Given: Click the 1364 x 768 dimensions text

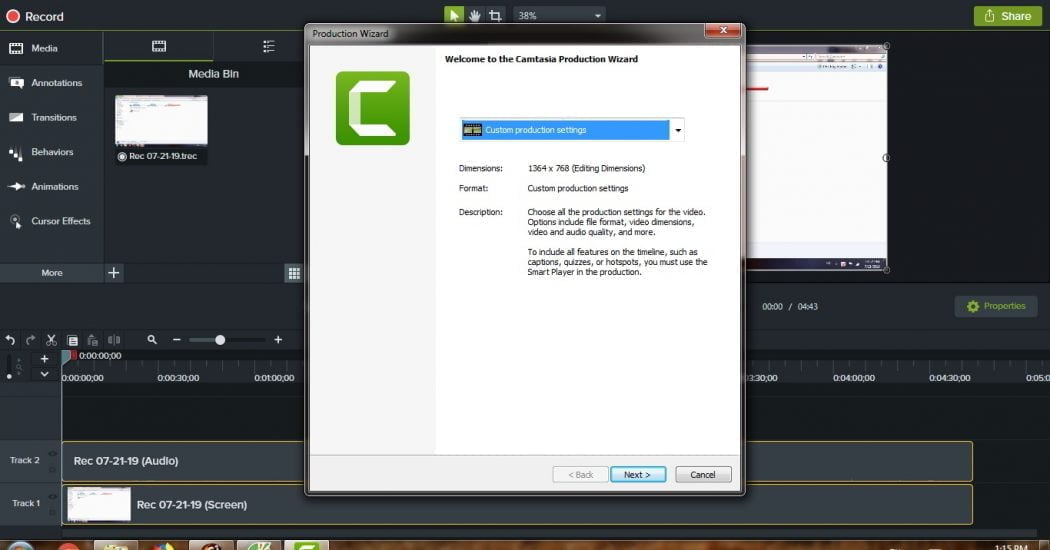Looking at the screenshot, I should tap(586, 168).
